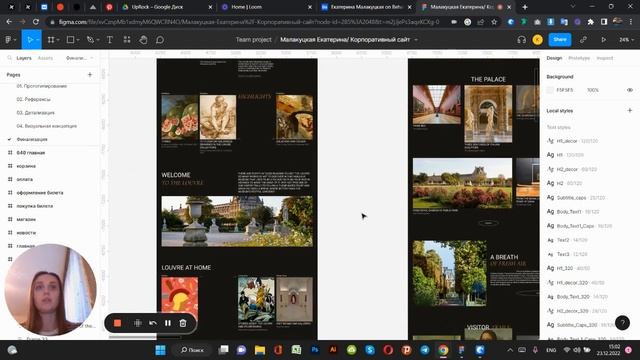Select the корзина frame layer

tap(26, 166)
